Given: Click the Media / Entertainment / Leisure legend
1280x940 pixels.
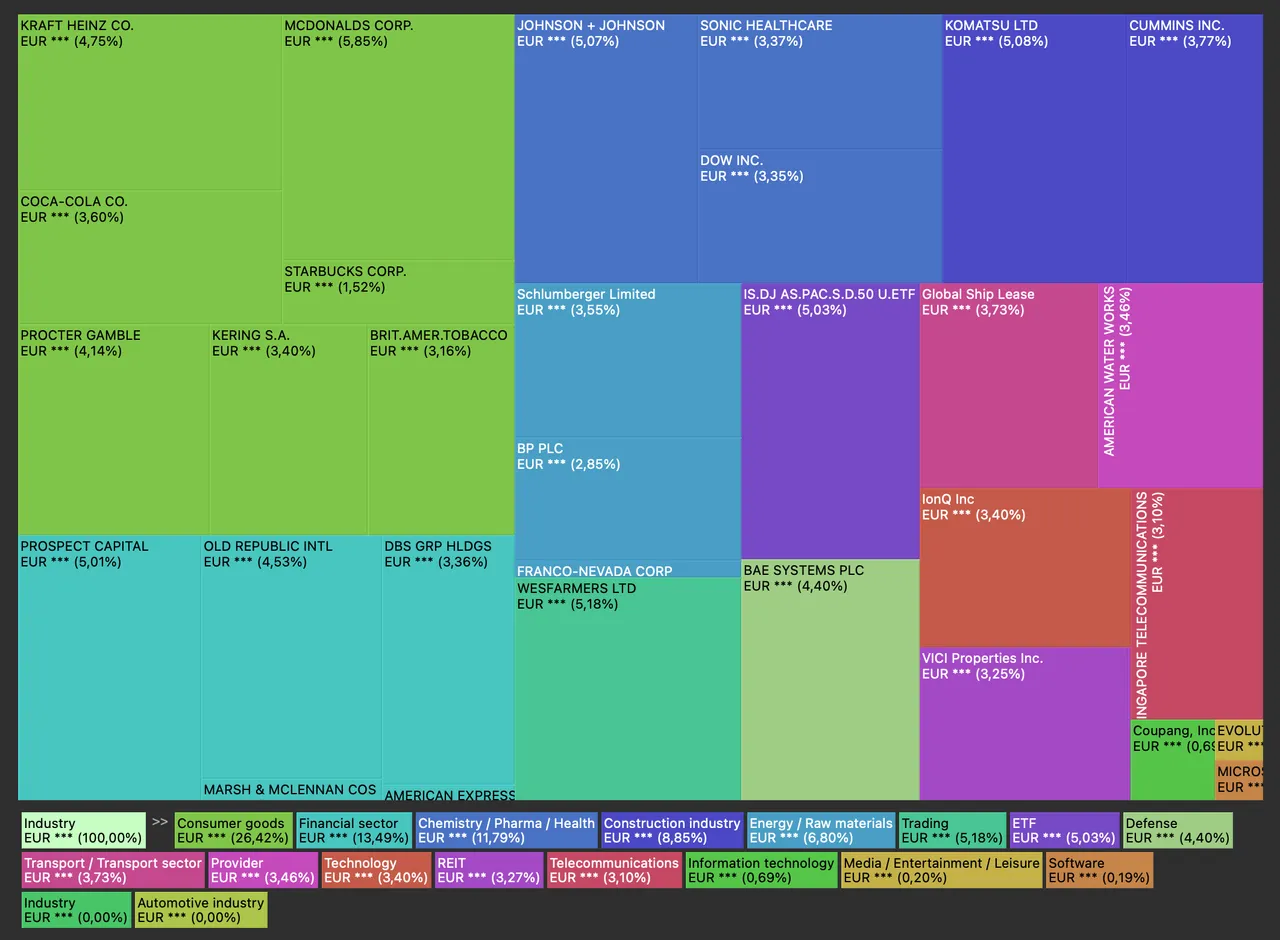Looking at the screenshot, I should [x=941, y=870].
